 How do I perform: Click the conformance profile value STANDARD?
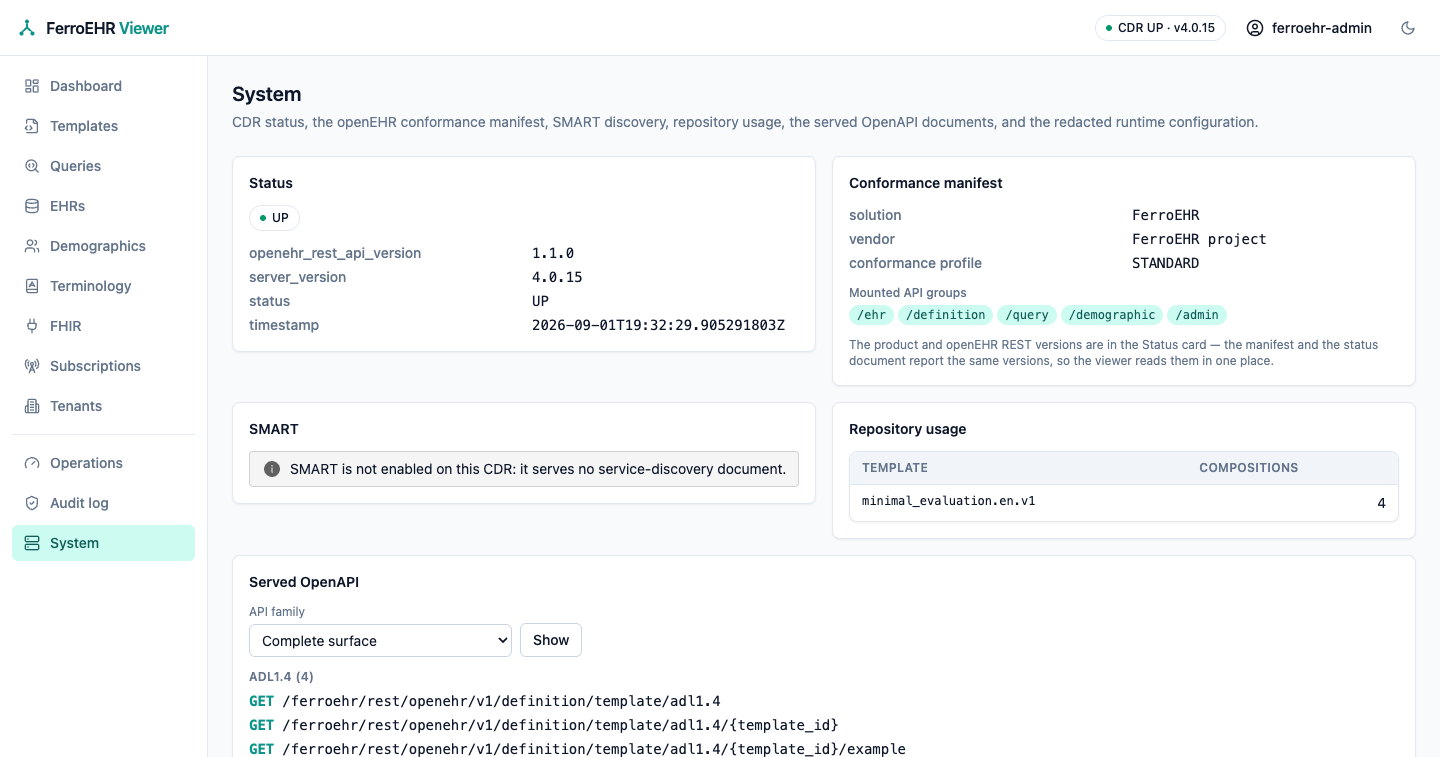(x=1165, y=263)
